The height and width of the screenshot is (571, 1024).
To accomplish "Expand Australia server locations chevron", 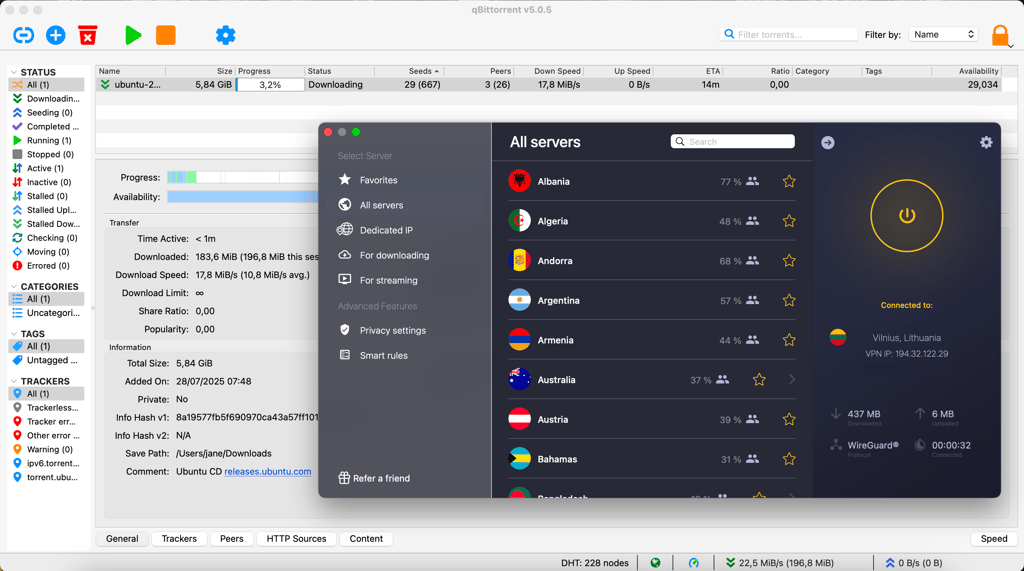I will point(792,380).
